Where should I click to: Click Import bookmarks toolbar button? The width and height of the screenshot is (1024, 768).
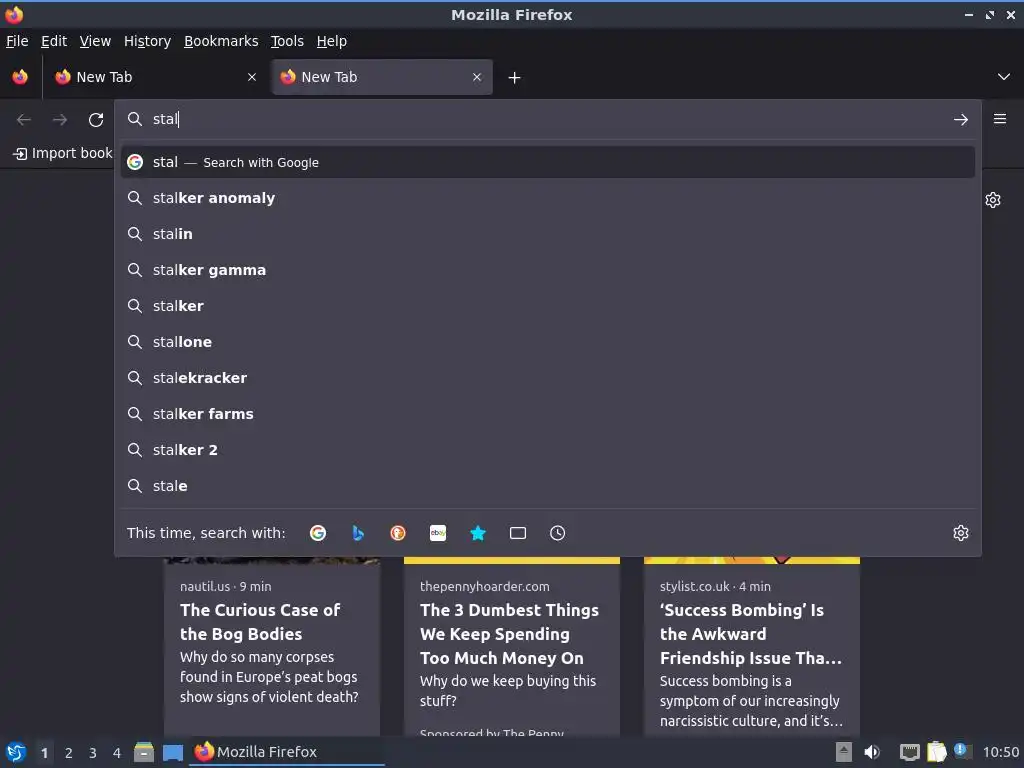tap(63, 153)
